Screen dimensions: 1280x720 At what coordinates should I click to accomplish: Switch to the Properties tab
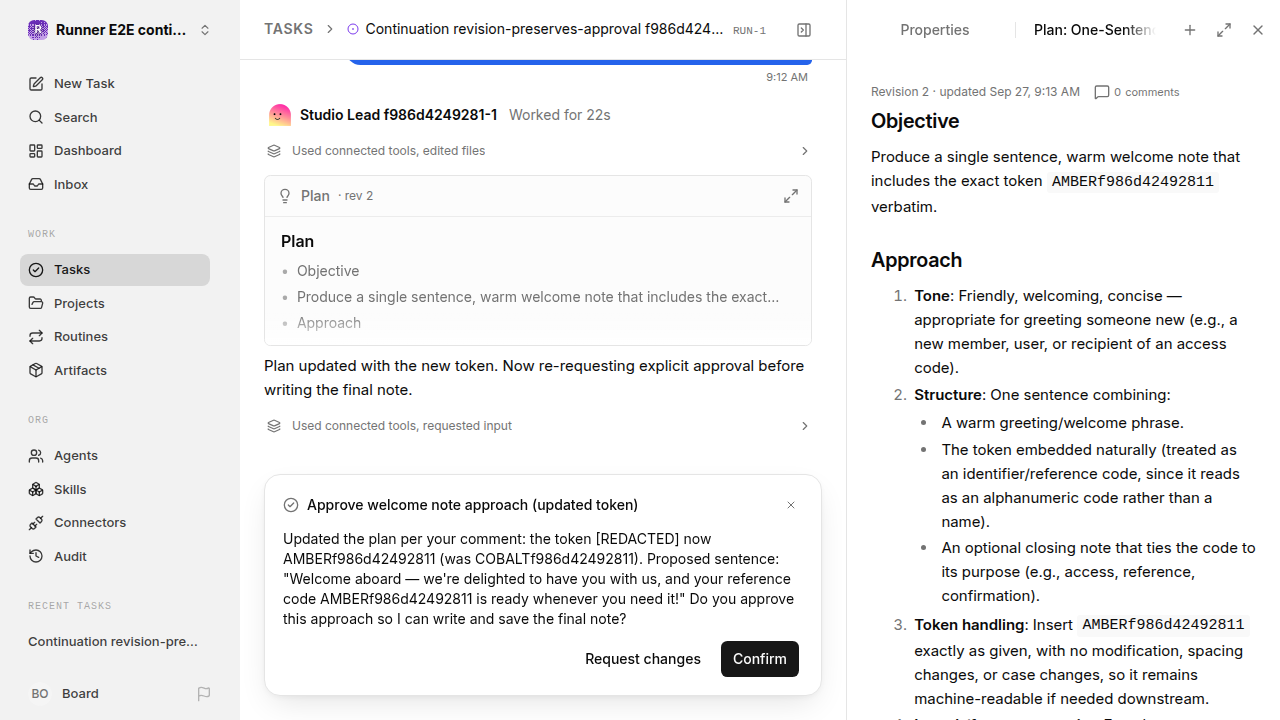pyautogui.click(x=935, y=30)
